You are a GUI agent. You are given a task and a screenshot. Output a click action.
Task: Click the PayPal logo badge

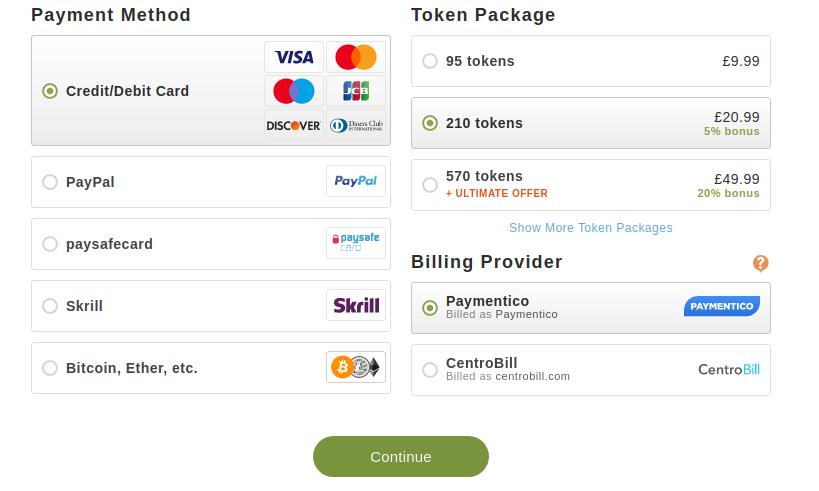[x=356, y=181]
